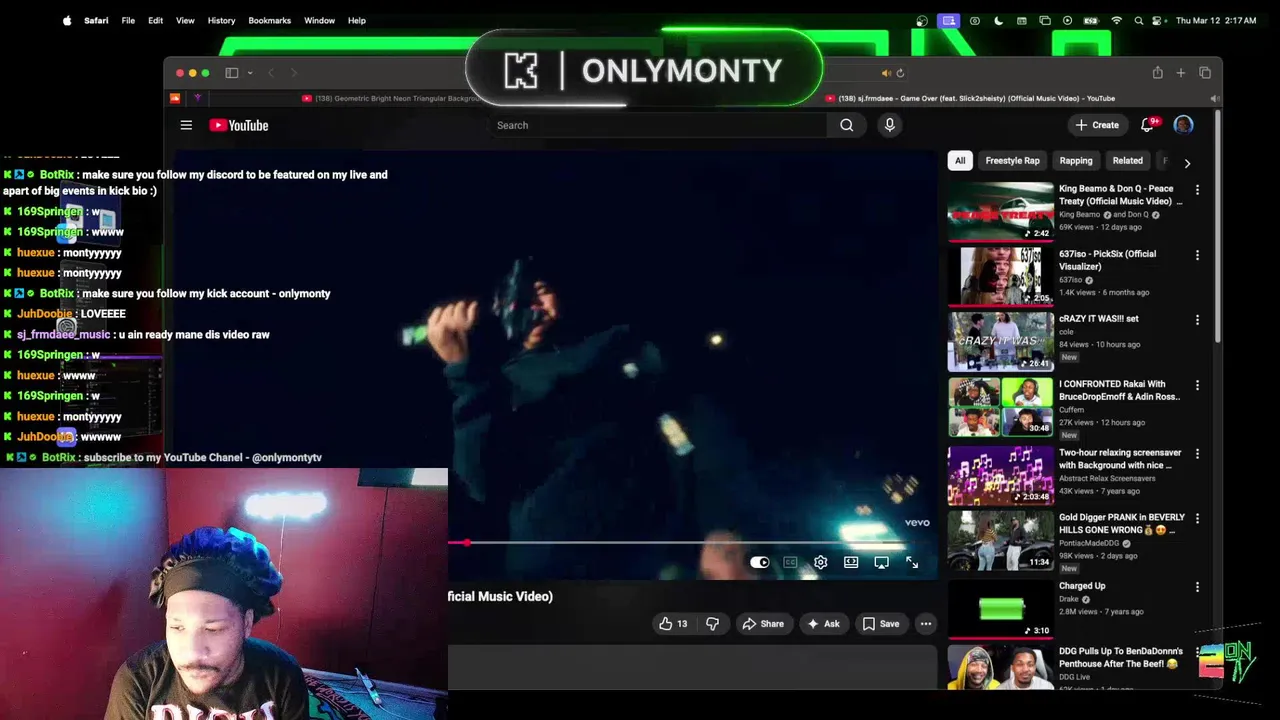Image resolution: width=1280 pixels, height=720 pixels.
Task: Expand category chips with right chevron
Action: 1187,162
